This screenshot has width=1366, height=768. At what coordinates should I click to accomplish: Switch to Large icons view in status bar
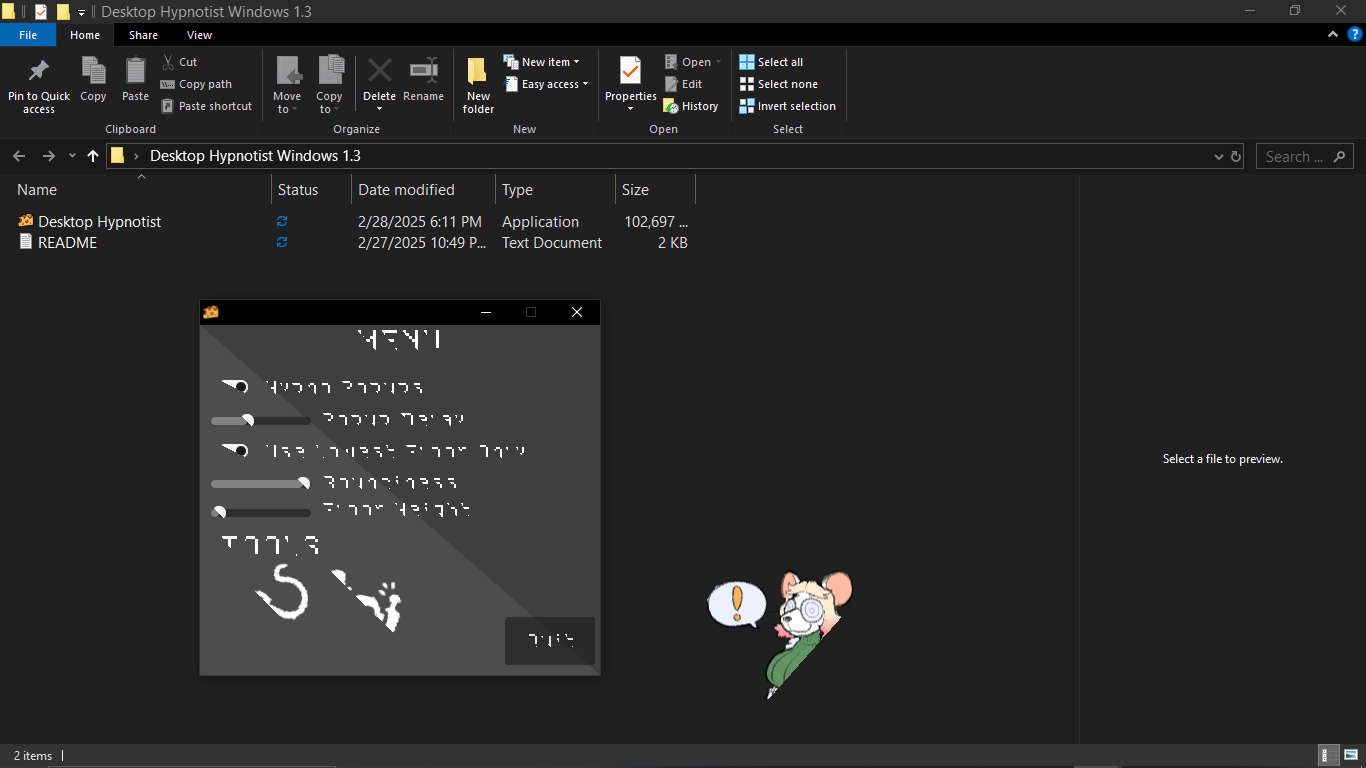1350,755
